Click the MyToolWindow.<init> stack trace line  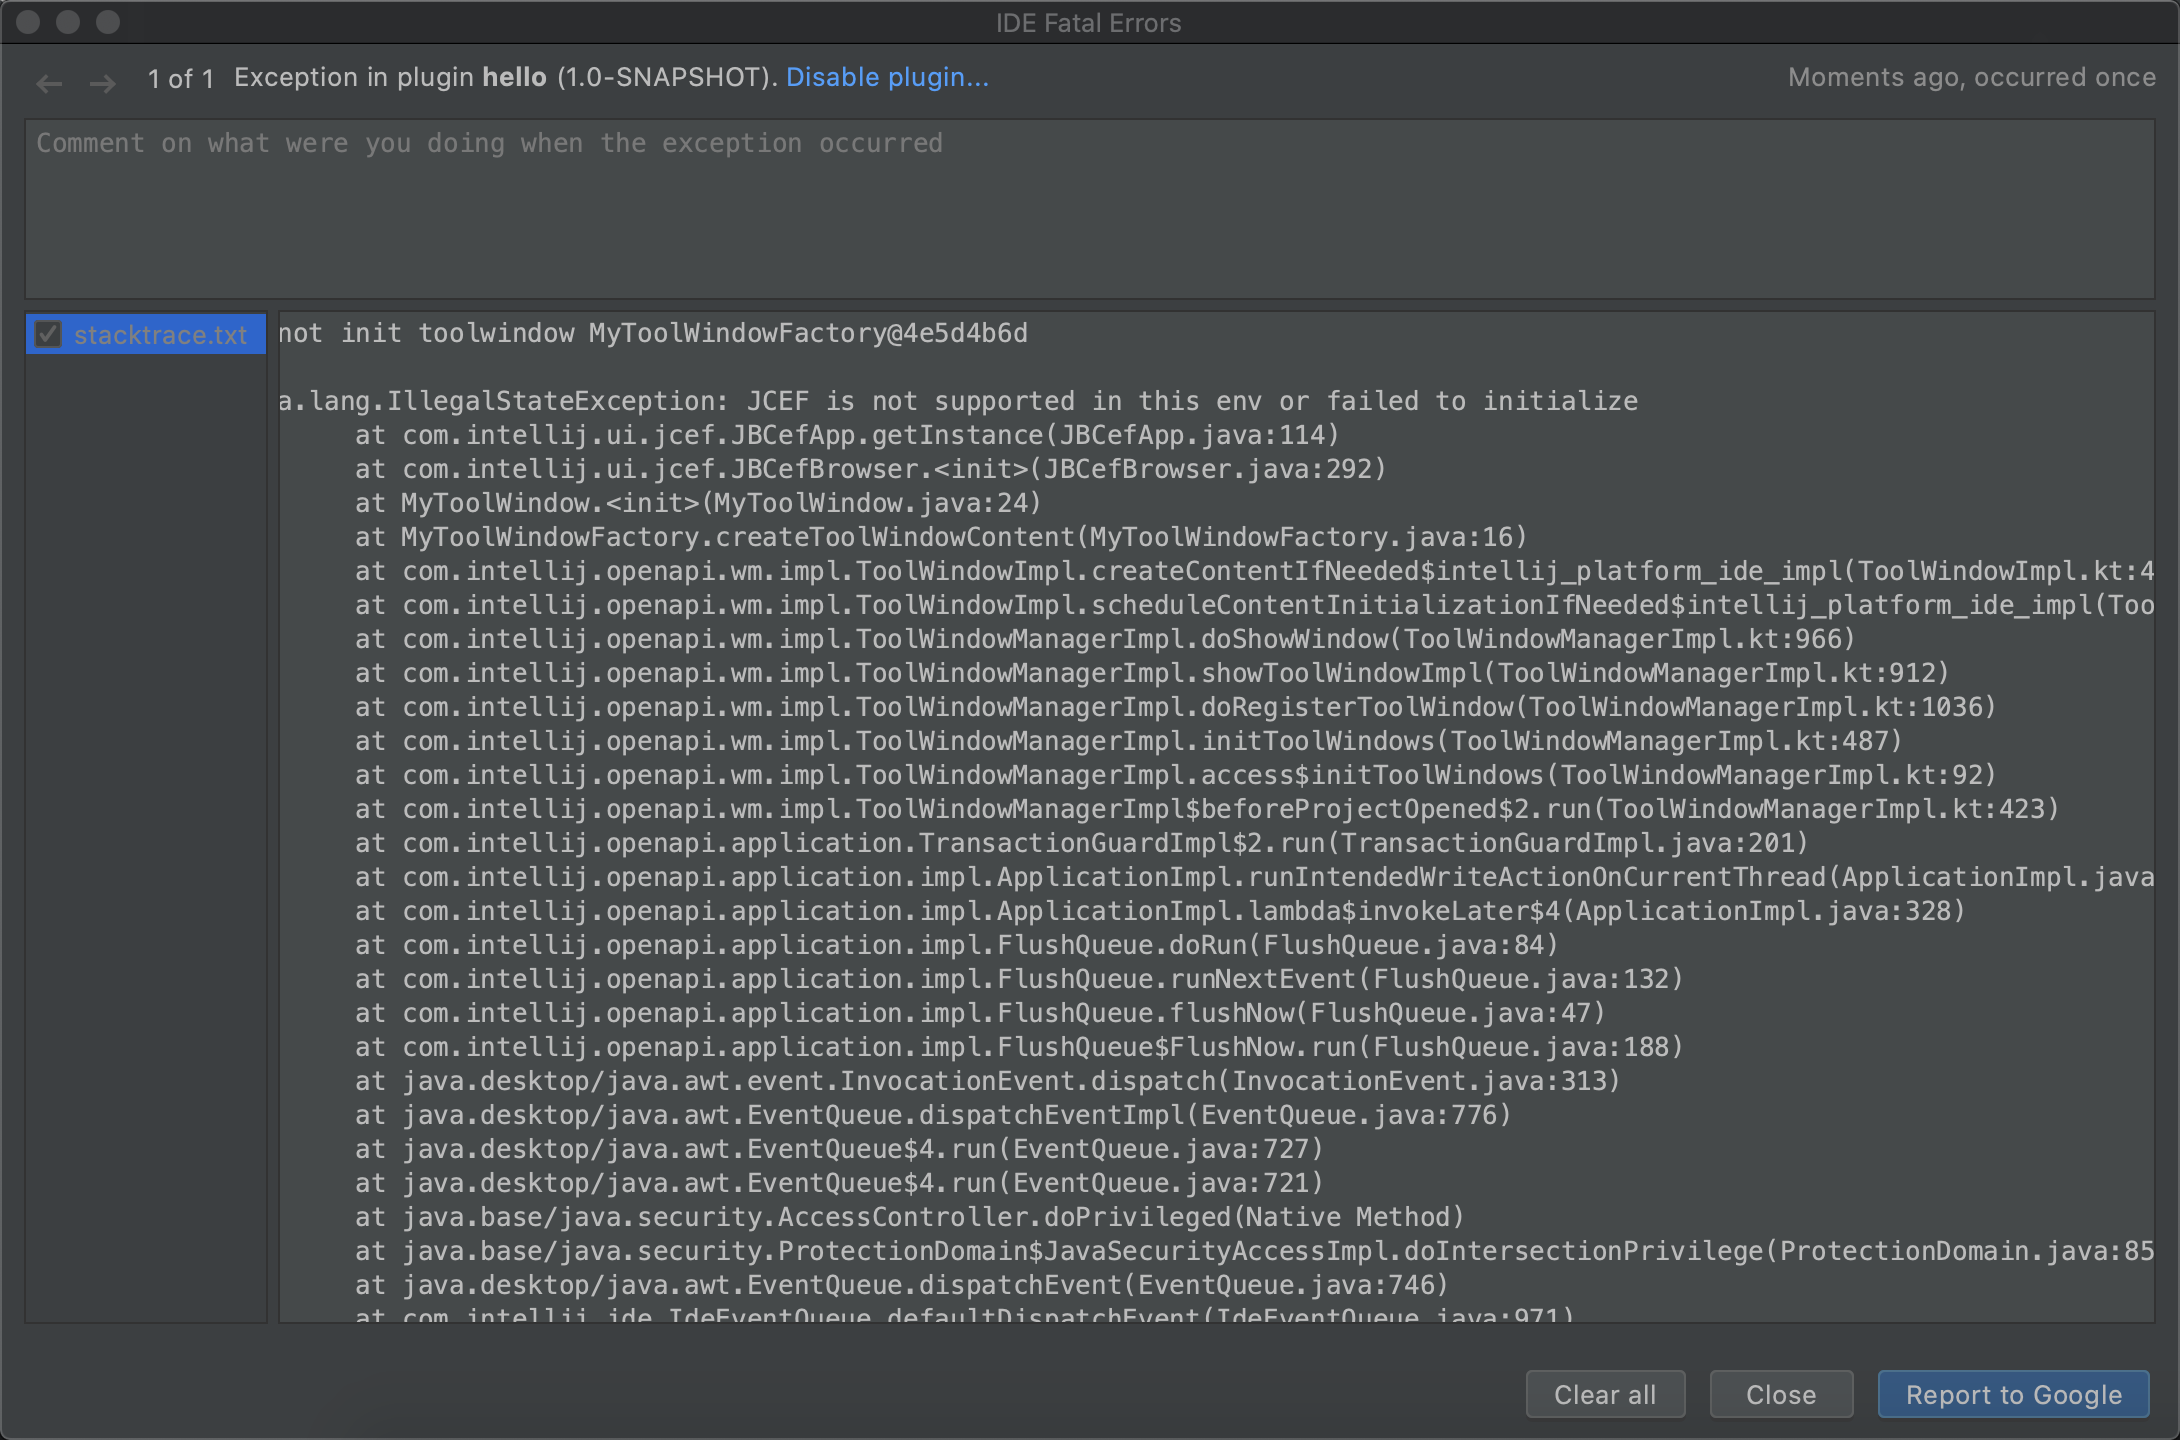[x=698, y=503]
